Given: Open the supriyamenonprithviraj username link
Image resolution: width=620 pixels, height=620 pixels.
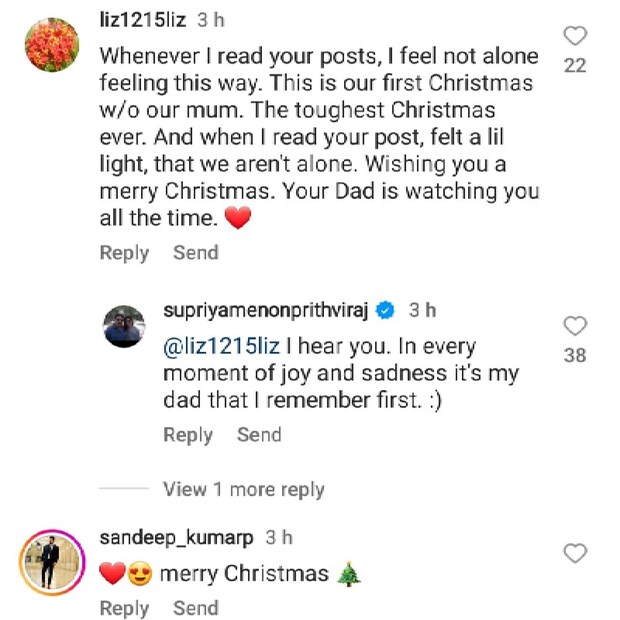Looking at the screenshot, I should coord(267,311).
